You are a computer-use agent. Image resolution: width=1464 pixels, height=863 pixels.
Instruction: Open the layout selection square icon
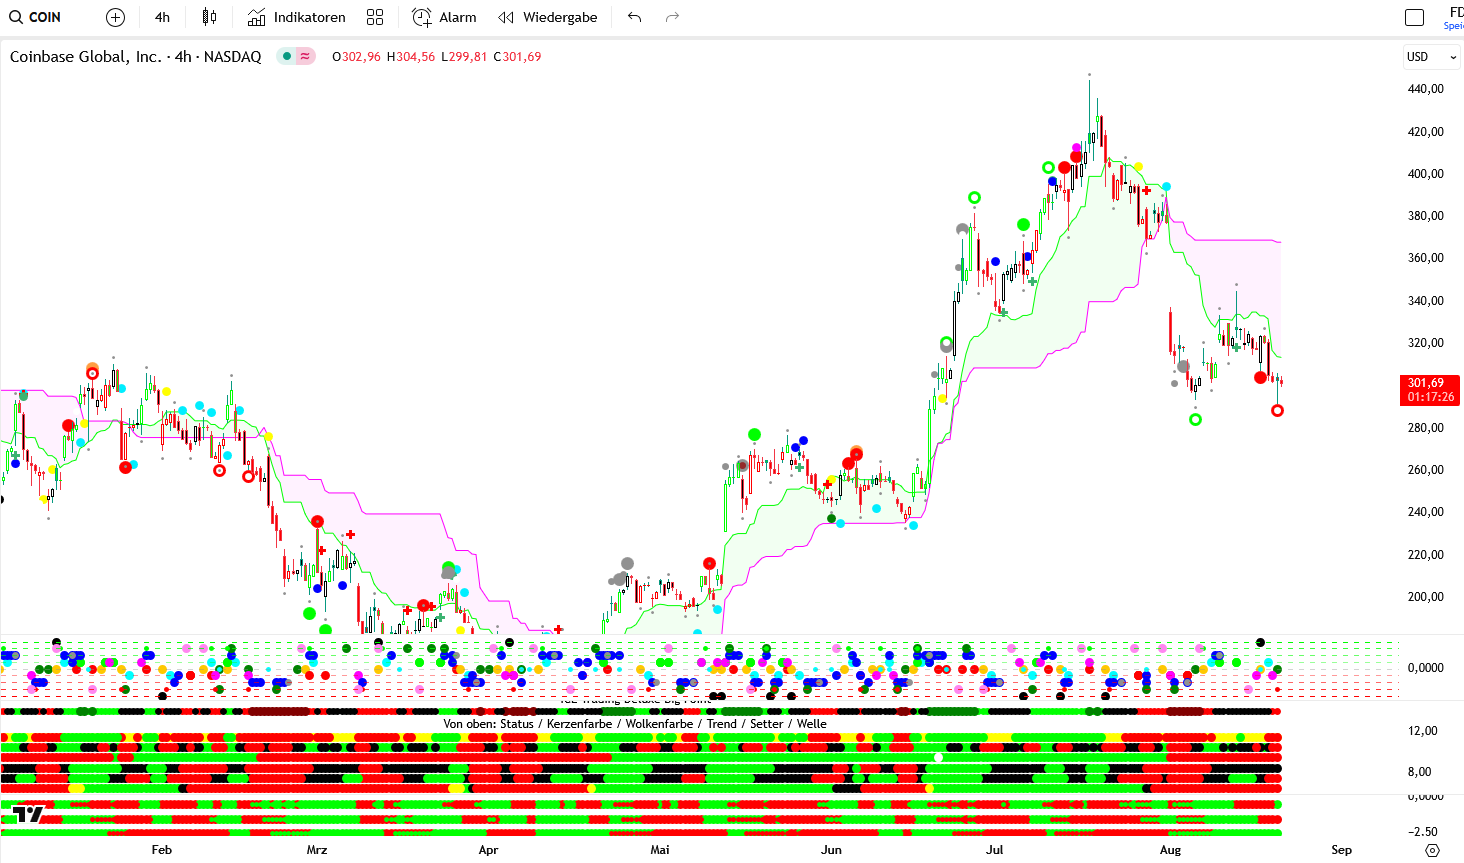coord(1414,17)
